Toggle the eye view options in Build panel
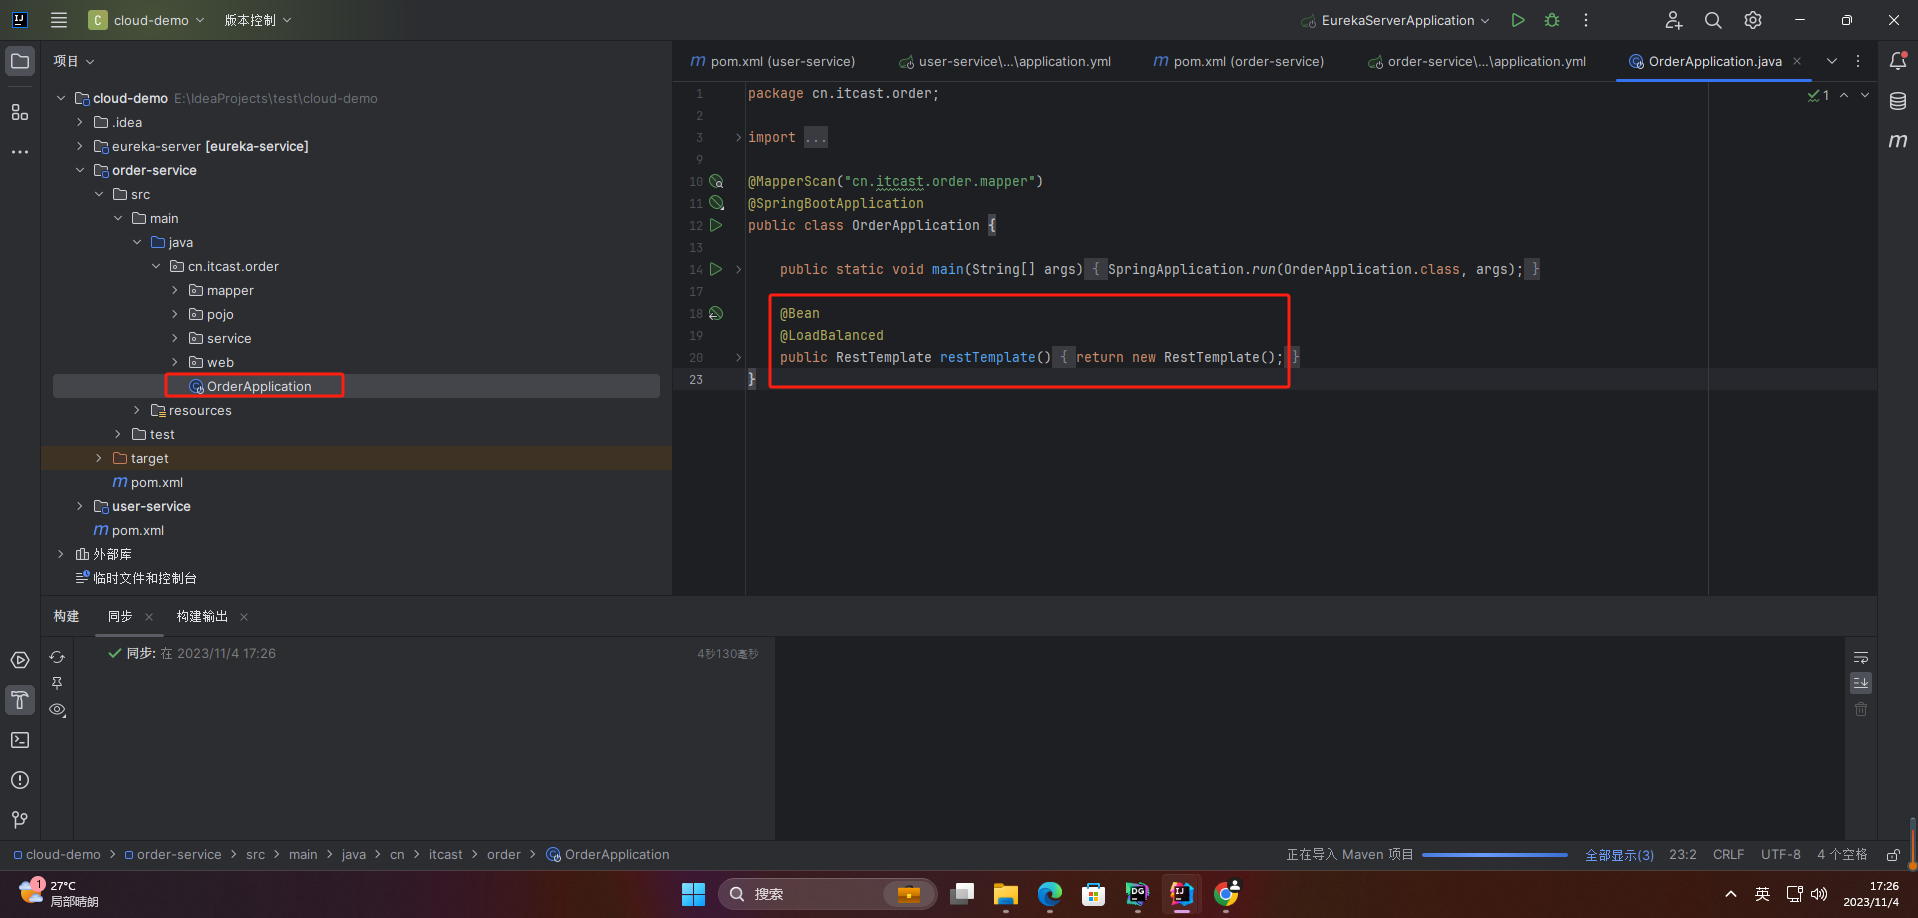 click(57, 709)
